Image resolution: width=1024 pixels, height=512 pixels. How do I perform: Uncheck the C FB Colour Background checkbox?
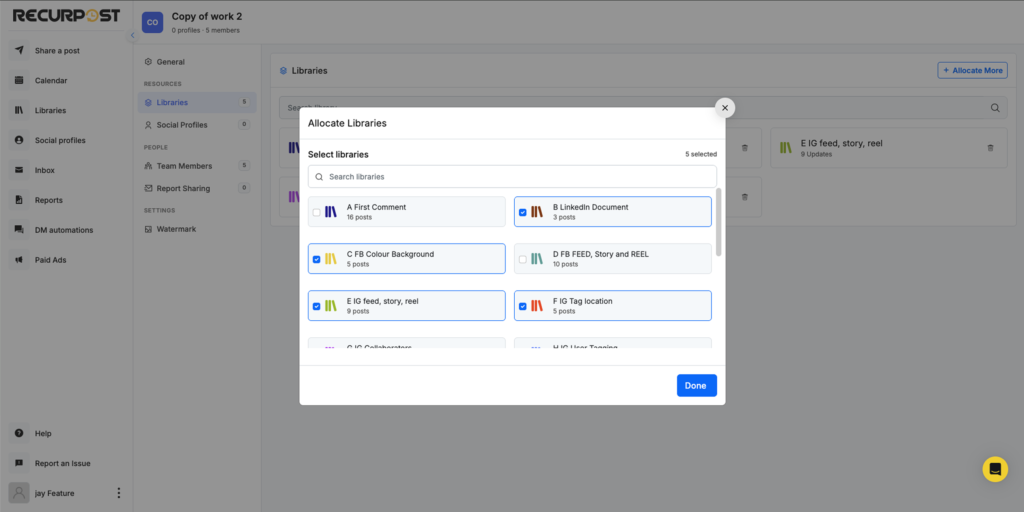tap(317, 259)
